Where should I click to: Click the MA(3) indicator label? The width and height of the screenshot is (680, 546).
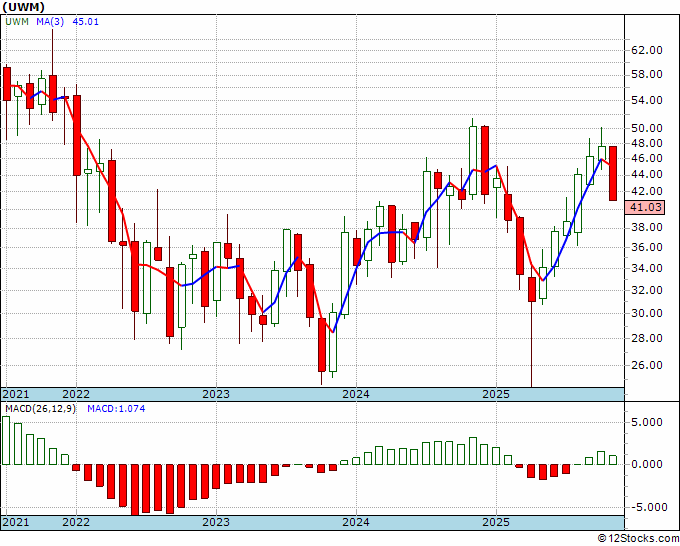click(x=50, y=22)
